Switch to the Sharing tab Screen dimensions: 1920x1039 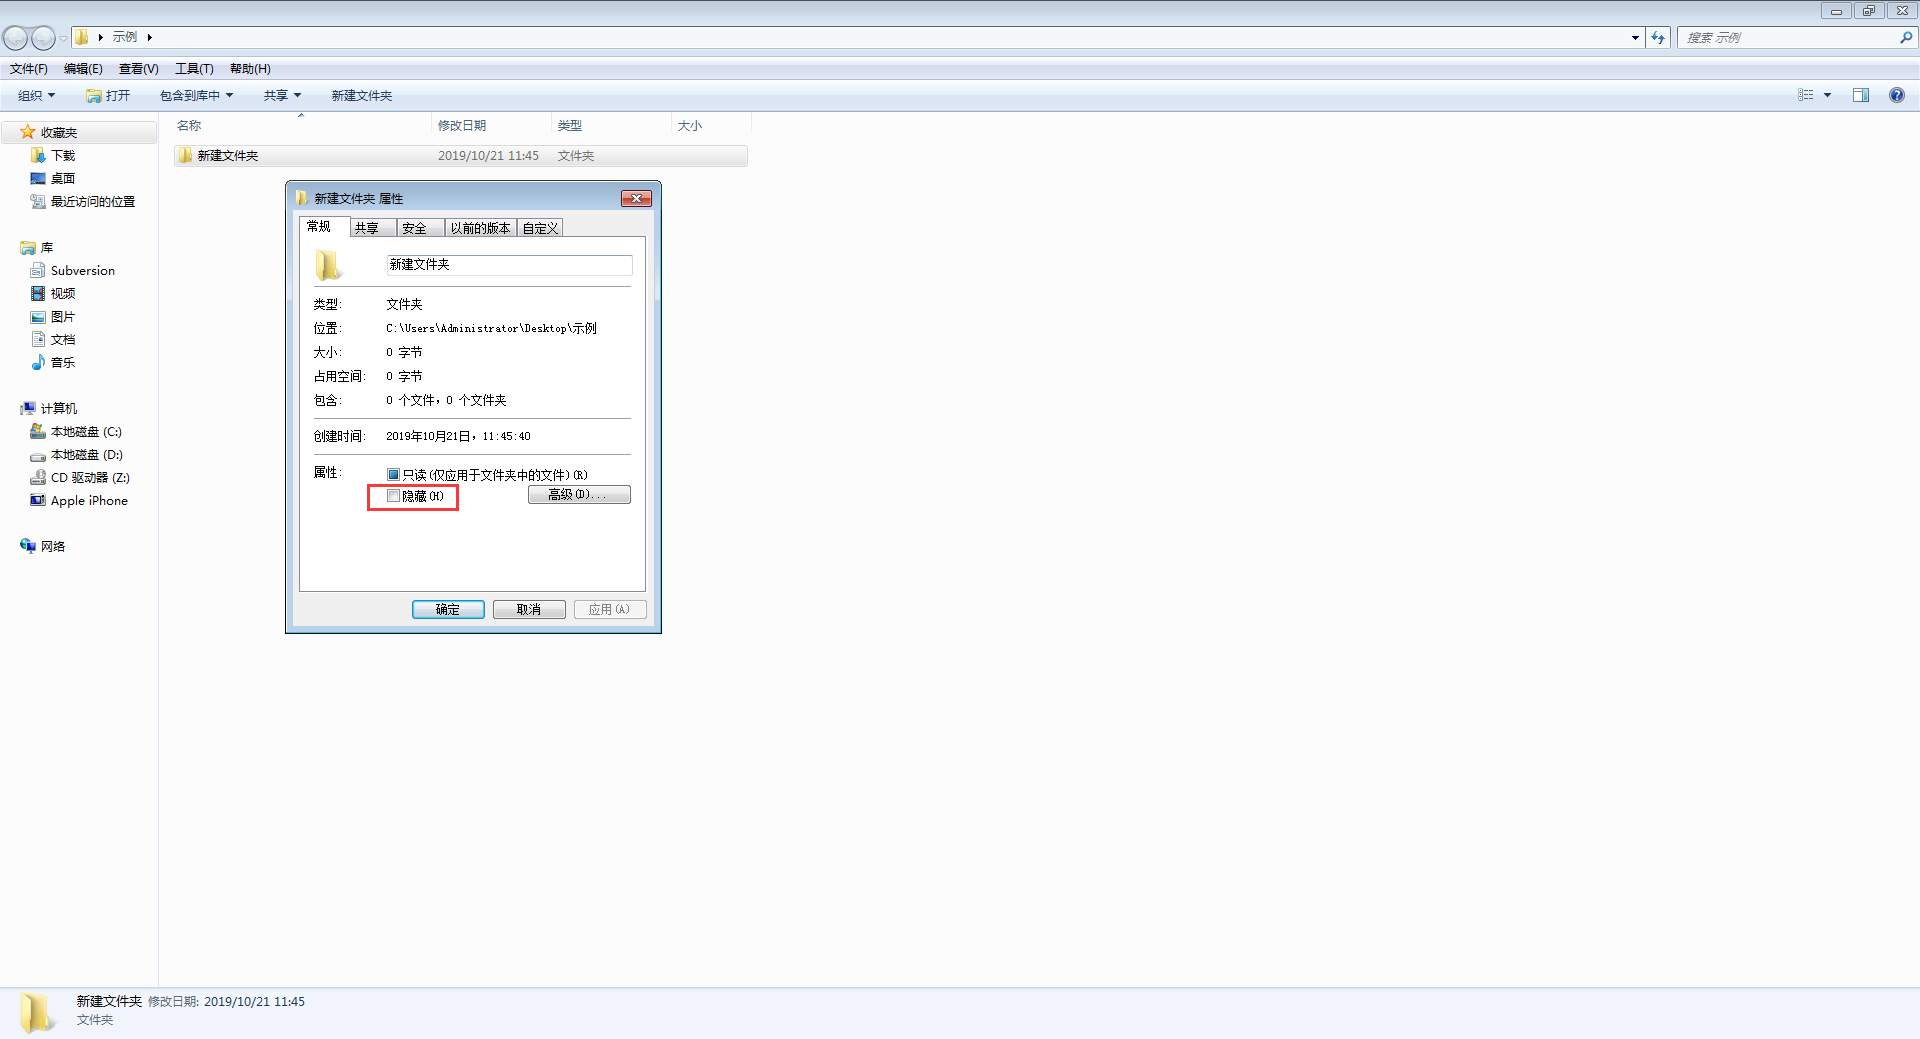[x=372, y=228]
